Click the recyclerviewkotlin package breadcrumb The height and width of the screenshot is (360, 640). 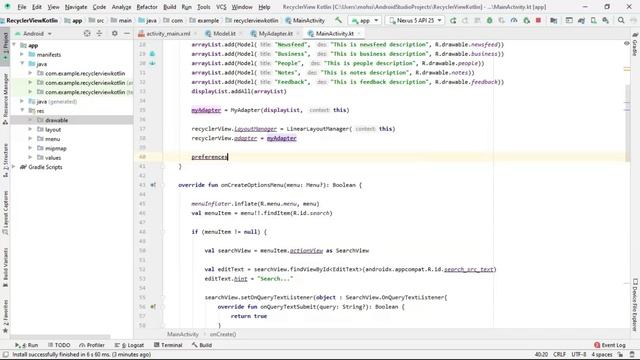tap(252, 20)
